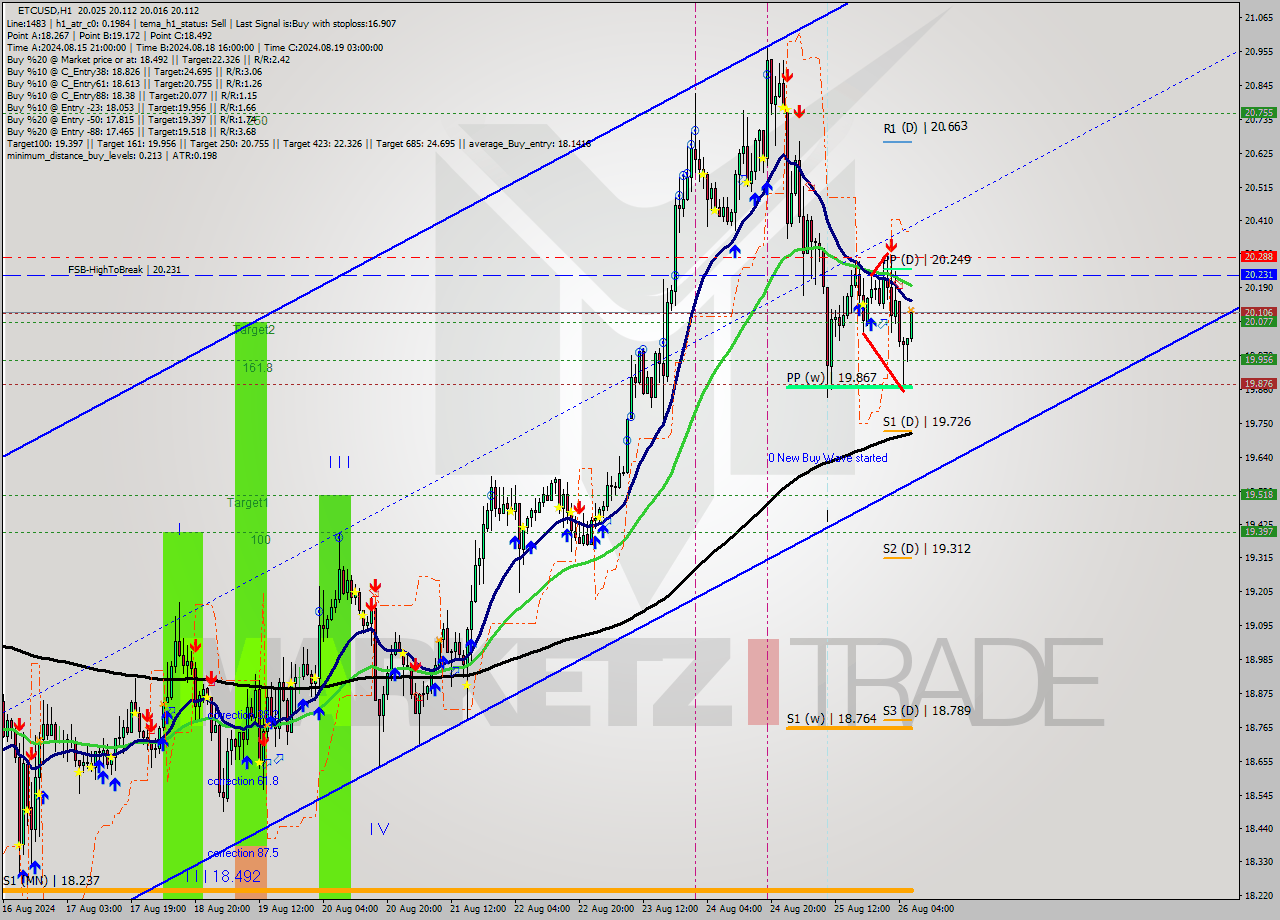
Task: Select the Target2 label on green bar
Action: [x=254, y=329]
